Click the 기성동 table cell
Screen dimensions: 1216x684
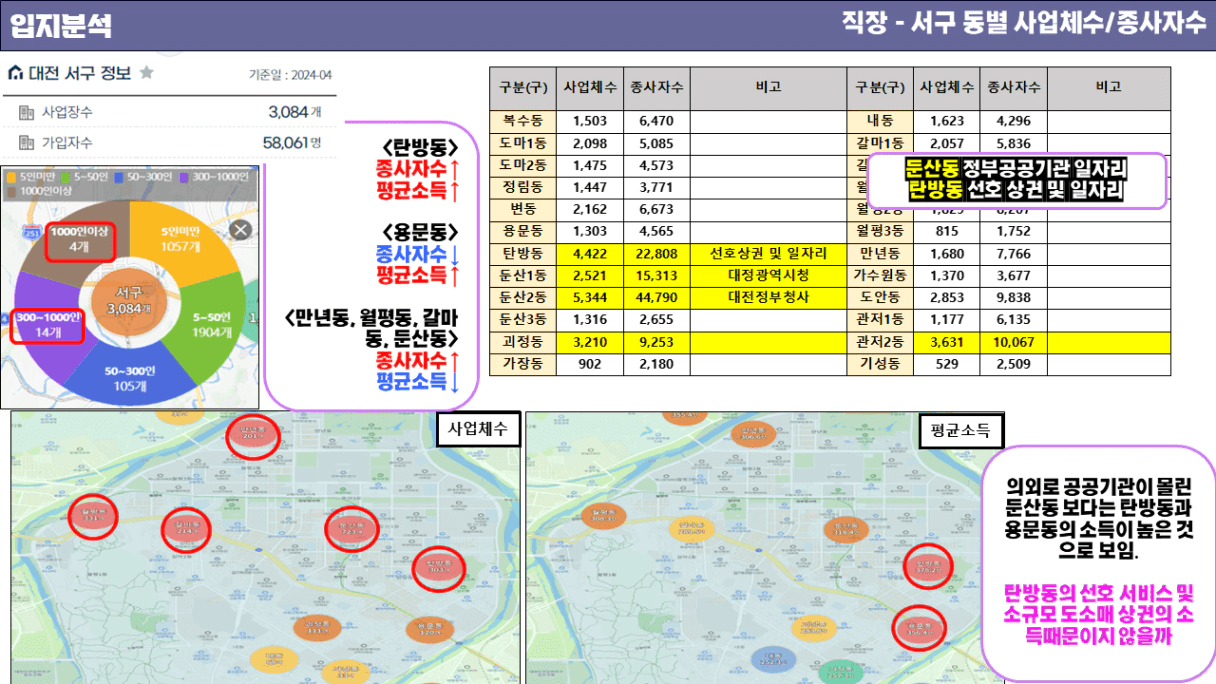pos(880,364)
